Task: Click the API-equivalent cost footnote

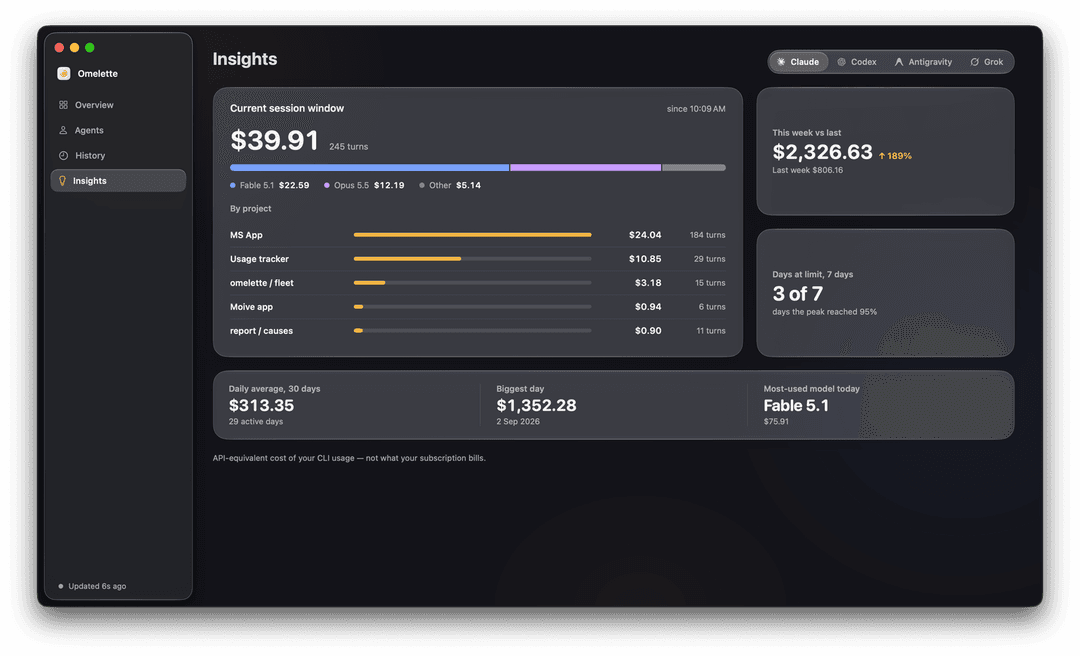Action: pyautogui.click(x=349, y=458)
